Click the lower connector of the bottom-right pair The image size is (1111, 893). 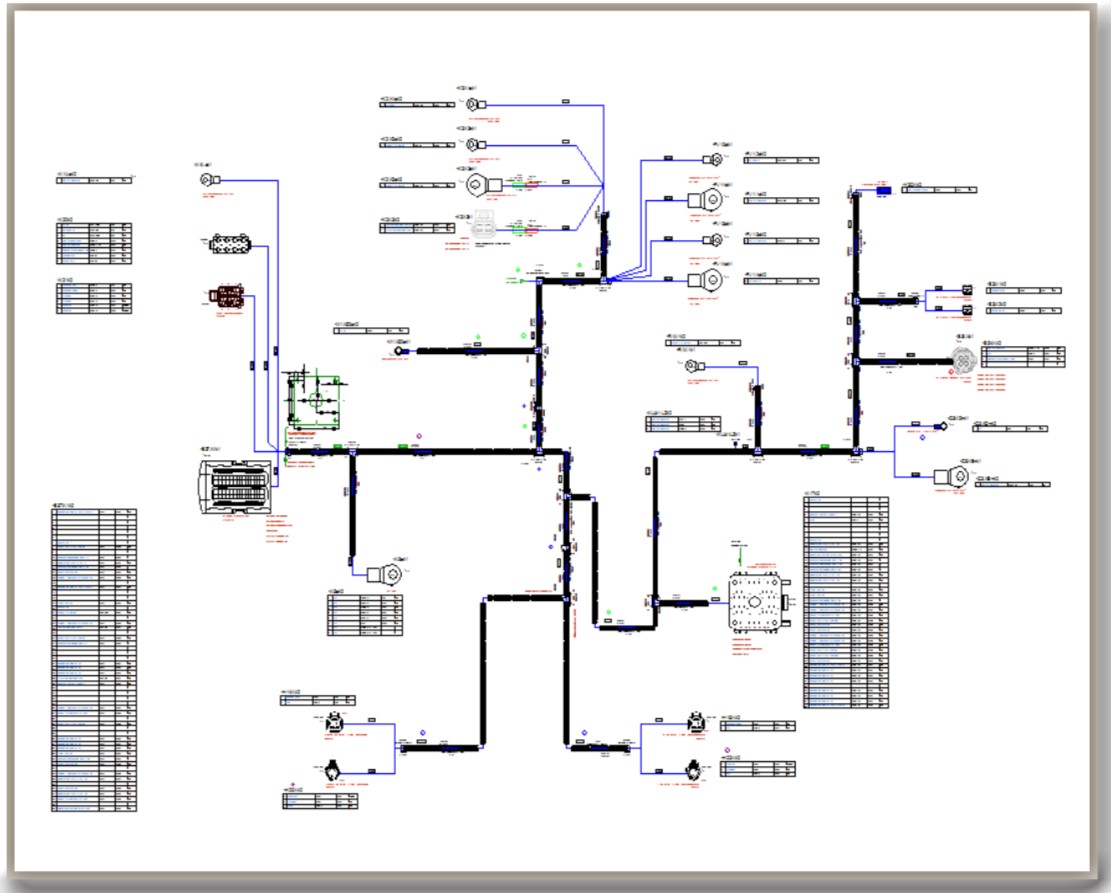[x=693, y=771]
